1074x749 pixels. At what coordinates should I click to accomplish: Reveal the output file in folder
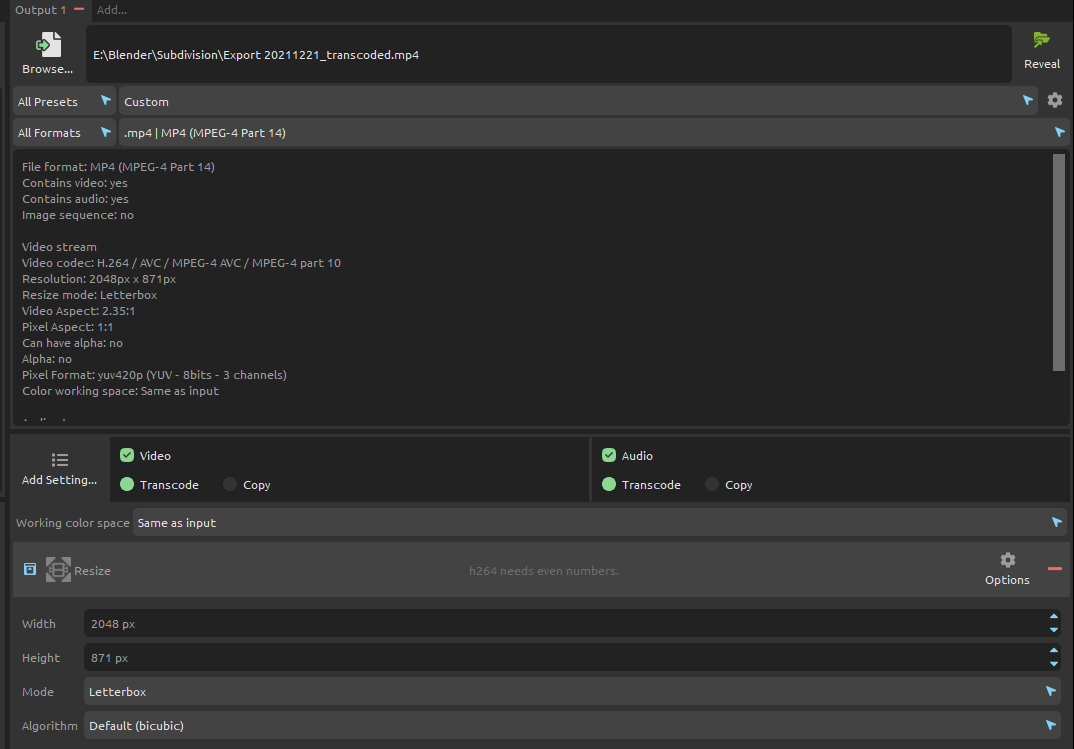[1041, 51]
